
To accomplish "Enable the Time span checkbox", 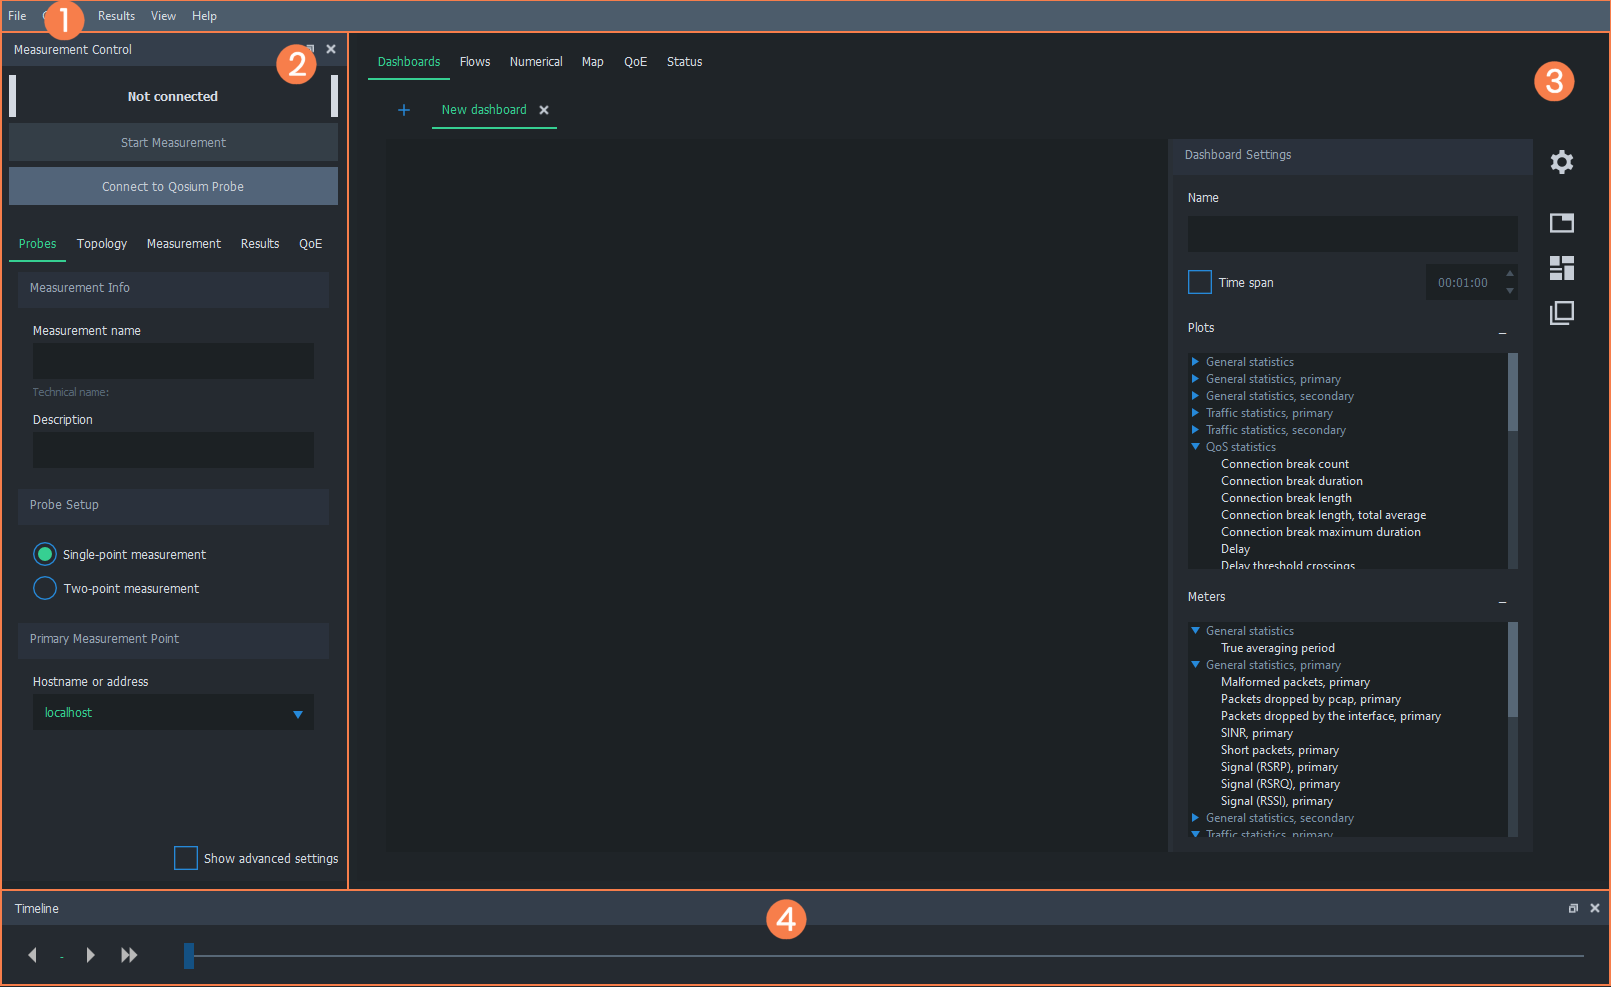I will click(x=1199, y=282).
